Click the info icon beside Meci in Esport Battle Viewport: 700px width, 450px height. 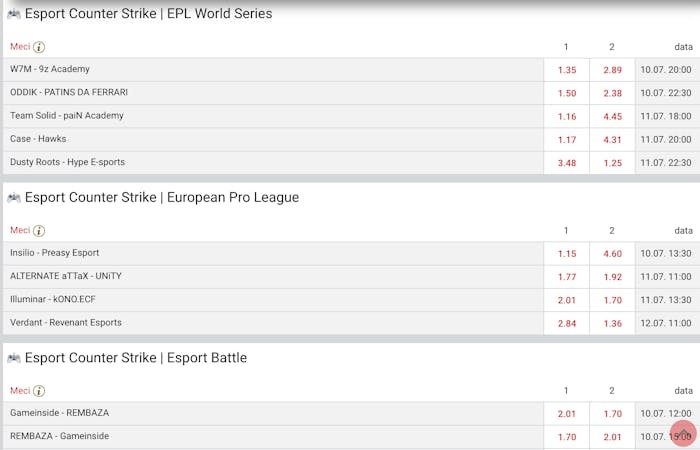[39, 391]
